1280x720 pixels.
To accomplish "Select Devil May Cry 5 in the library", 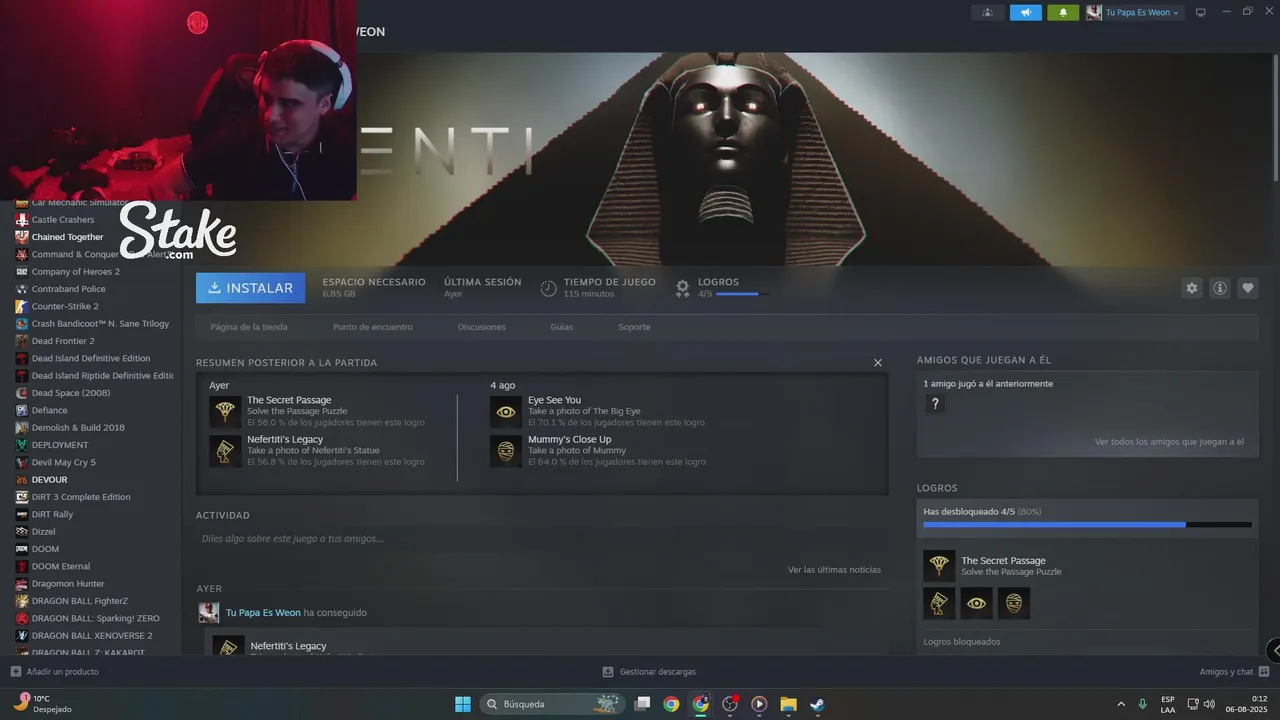I will point(63,462).
